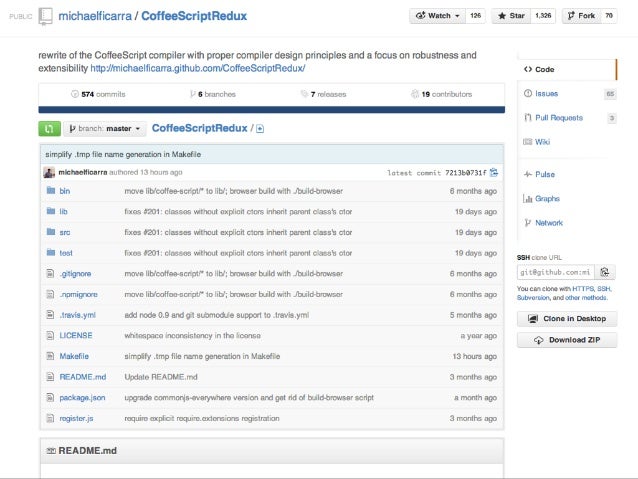Viewport: 638px width, 479px height.
Task: Switch clone URL to Subversion
Action: pos(533,298)
